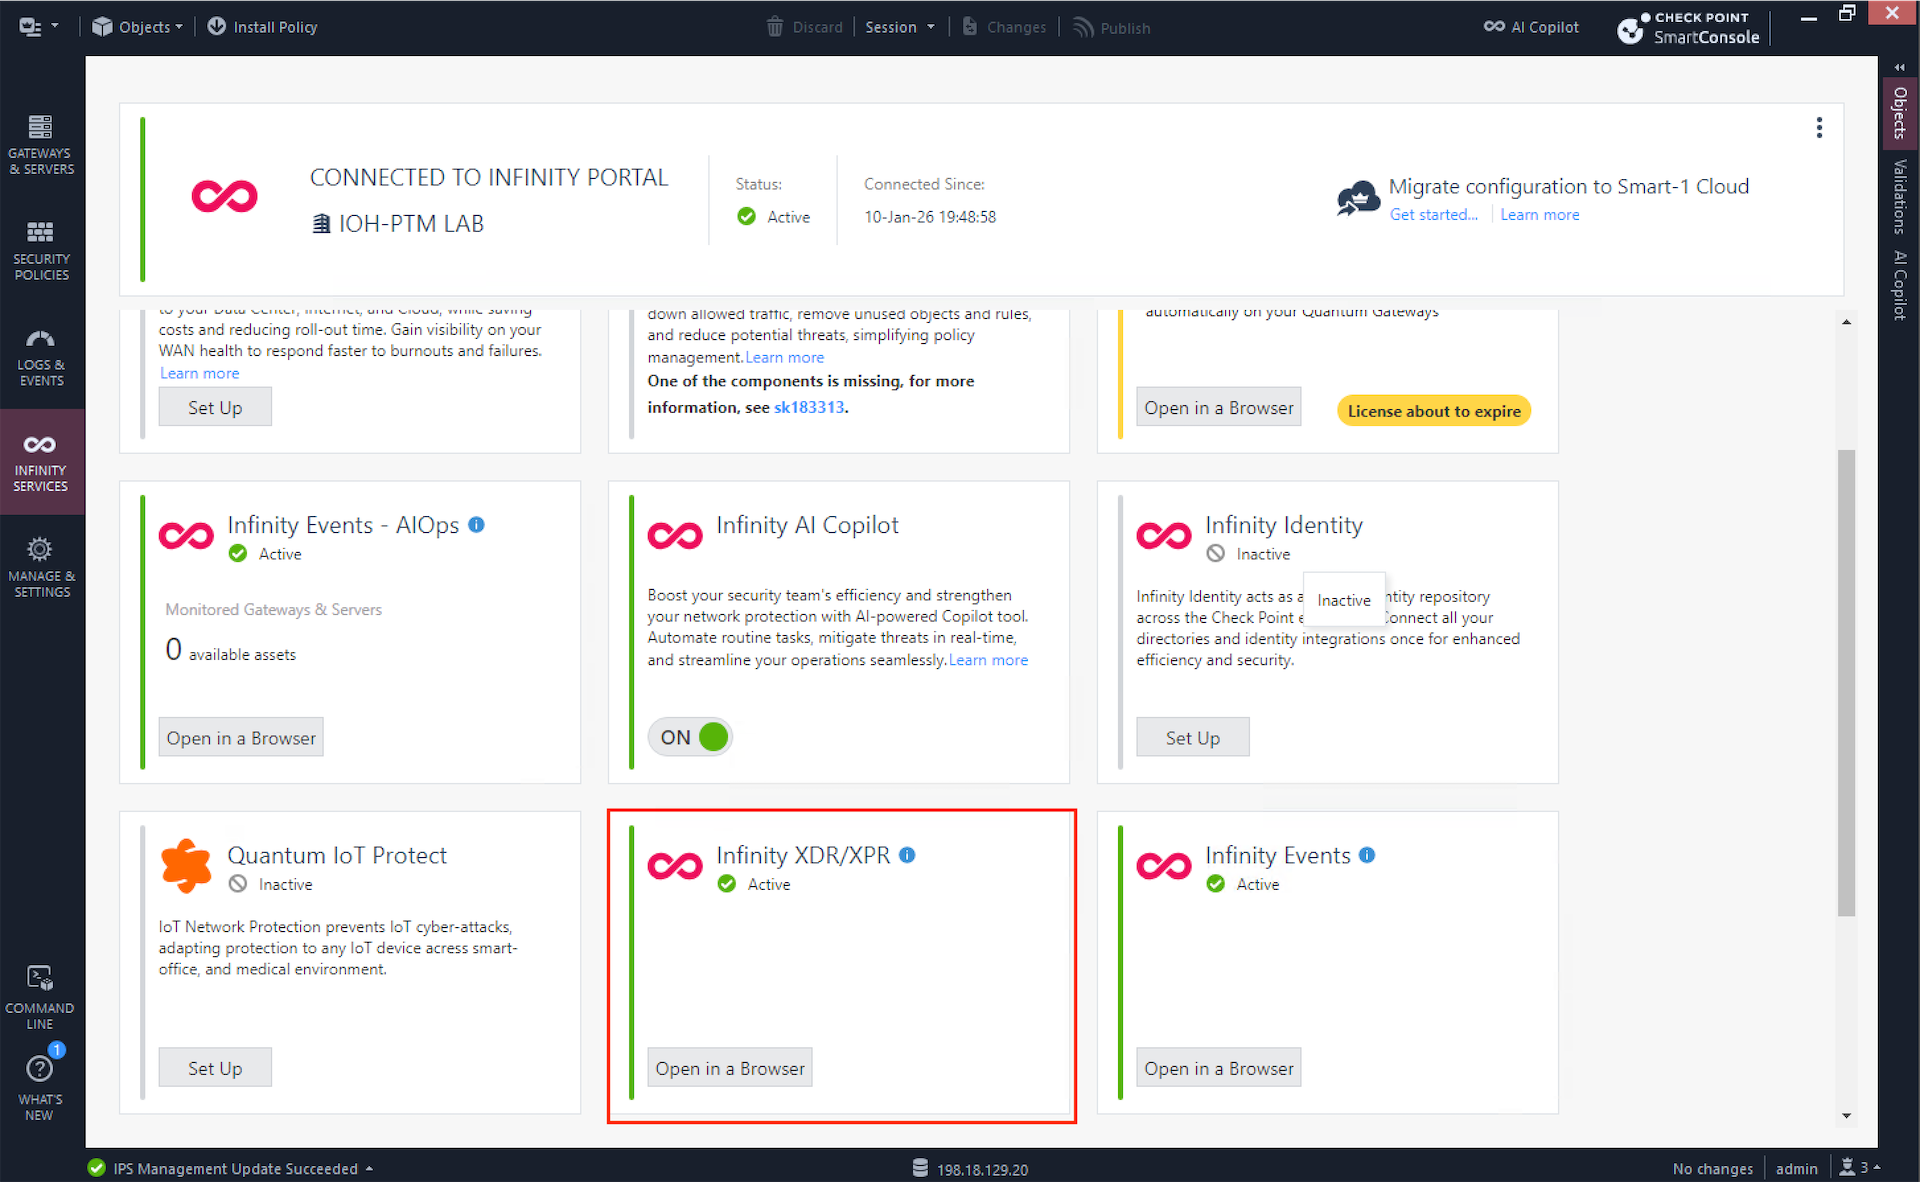1920x1182 pixels.
Task: Open AI Copilot from top bar
Action: 1531,27
